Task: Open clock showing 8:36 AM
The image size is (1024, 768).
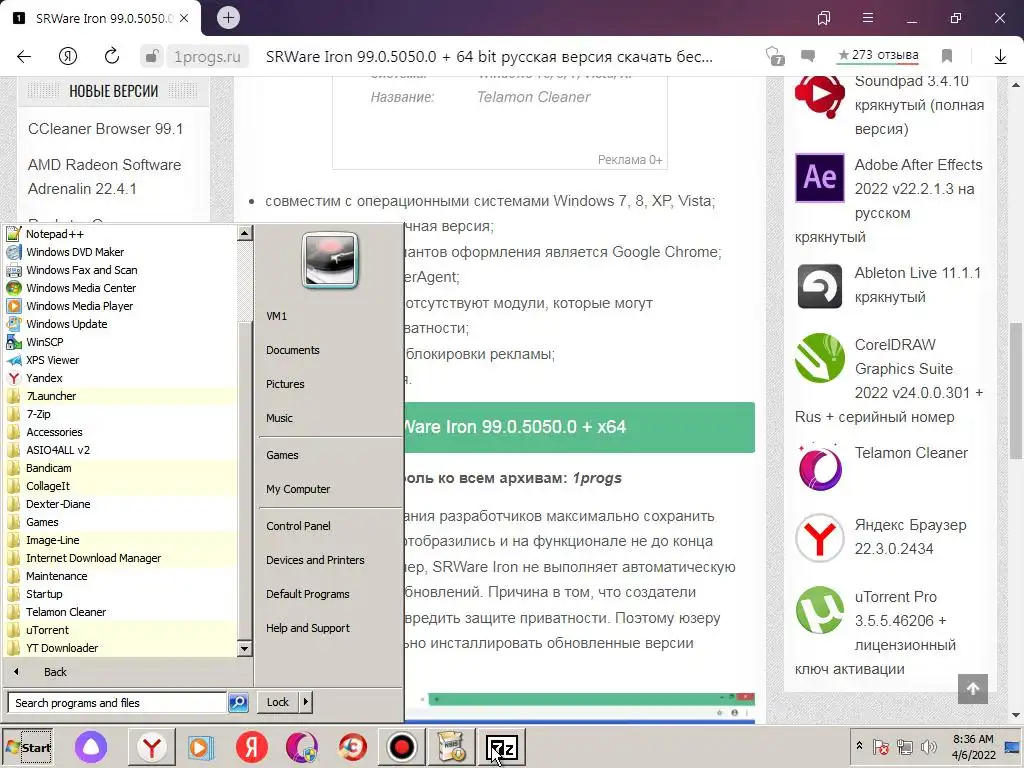Action: click(973, 739)
